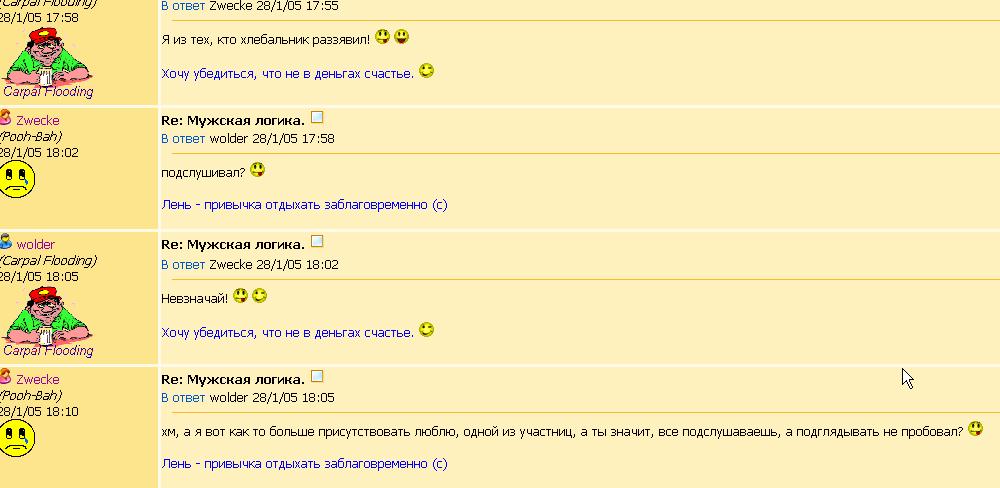Click the gender icon next to wolder's username

tap(6, 241)
